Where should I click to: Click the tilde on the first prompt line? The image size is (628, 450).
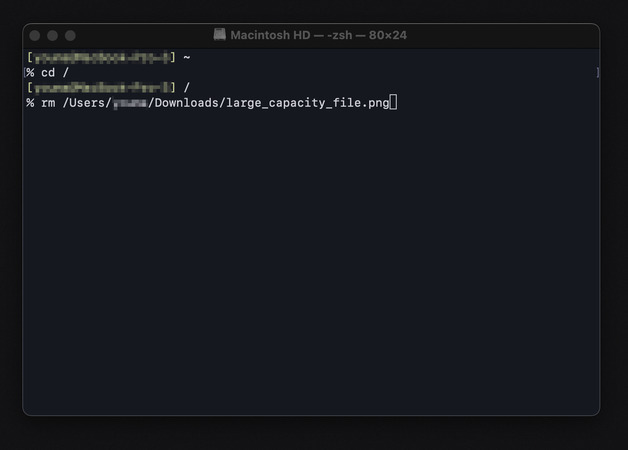187,58
